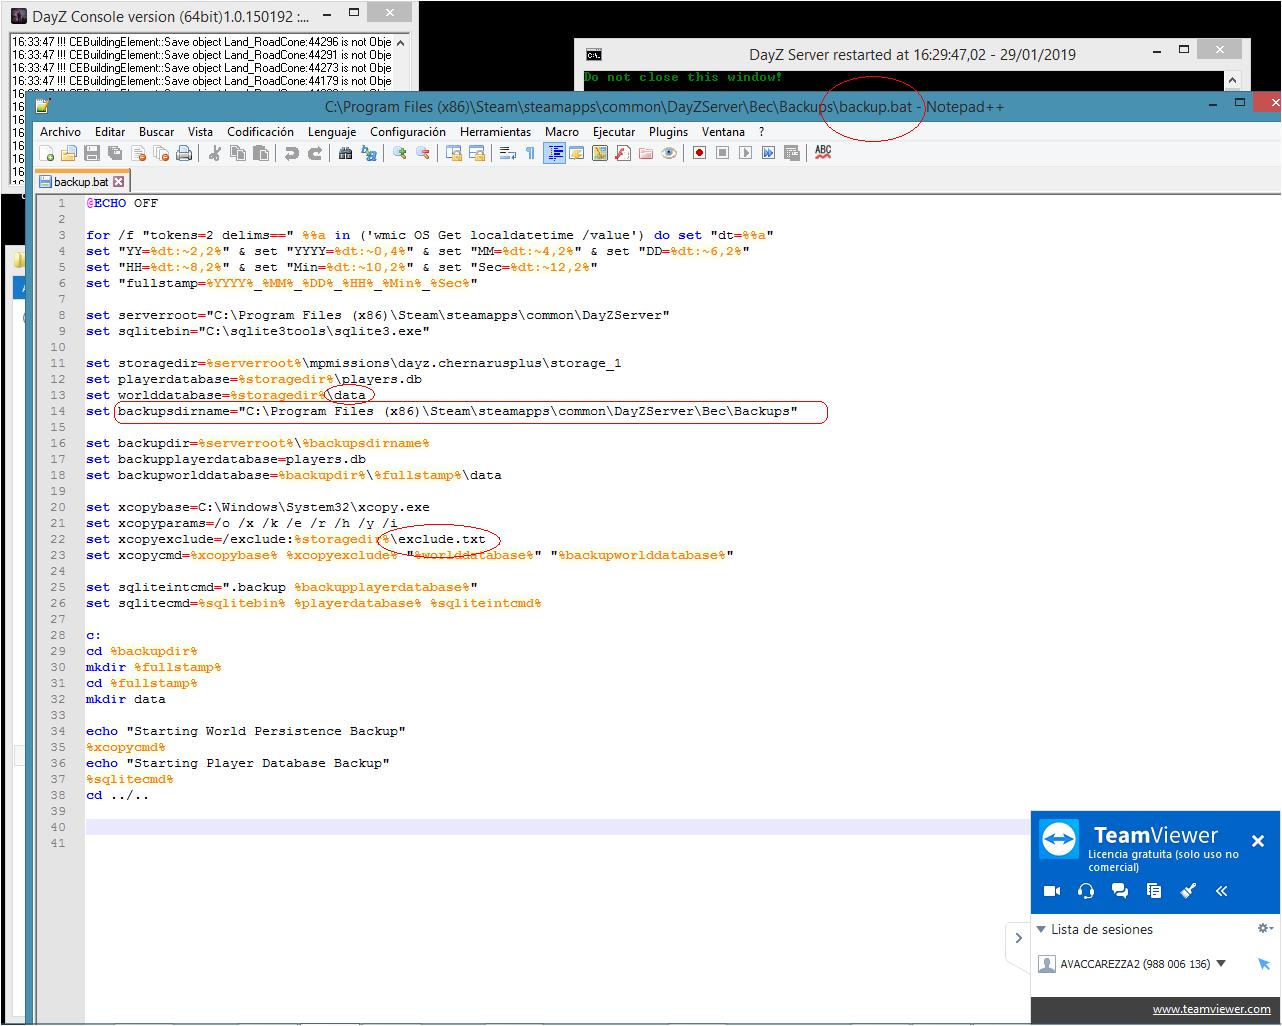Toggle synchronized vertical scrolling

coord(454,153)
